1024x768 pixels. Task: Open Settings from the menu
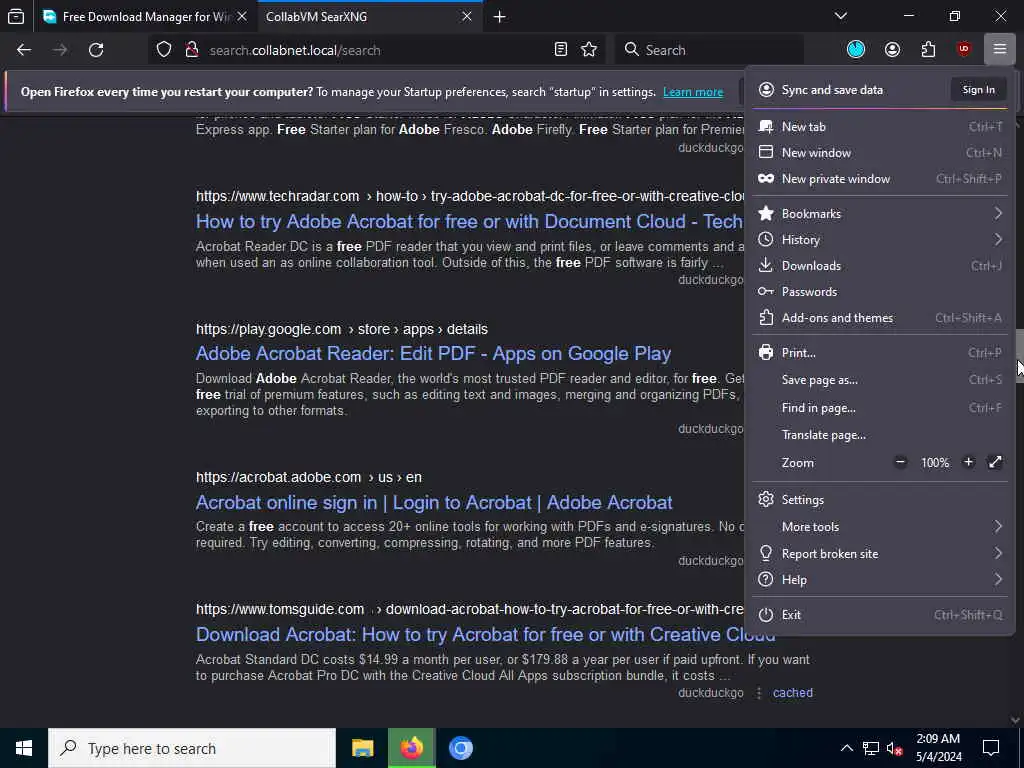pos(880,500)
